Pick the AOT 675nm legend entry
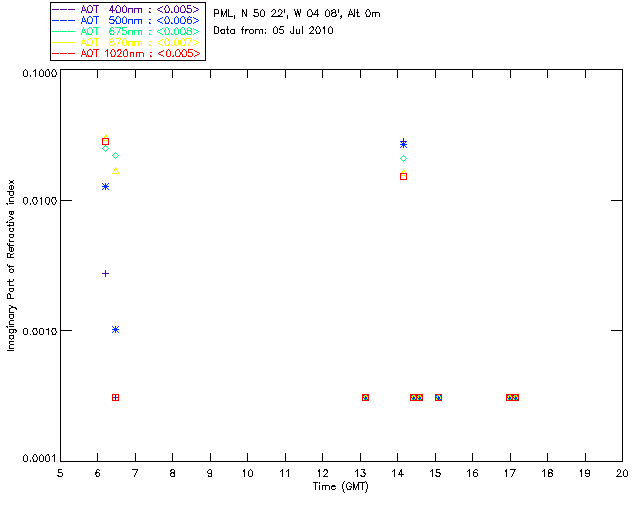 tap(126, 31)
